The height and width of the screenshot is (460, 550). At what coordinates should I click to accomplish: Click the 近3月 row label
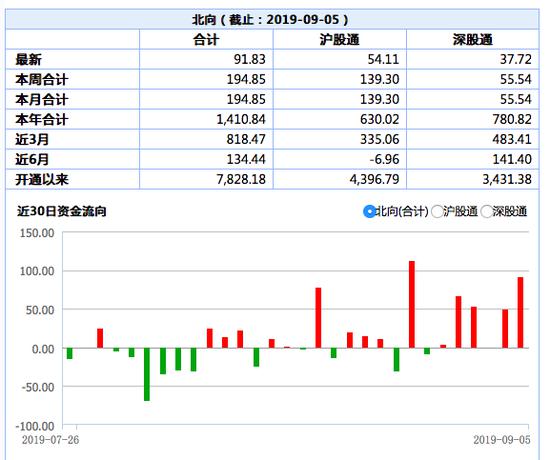pos(32,139)
